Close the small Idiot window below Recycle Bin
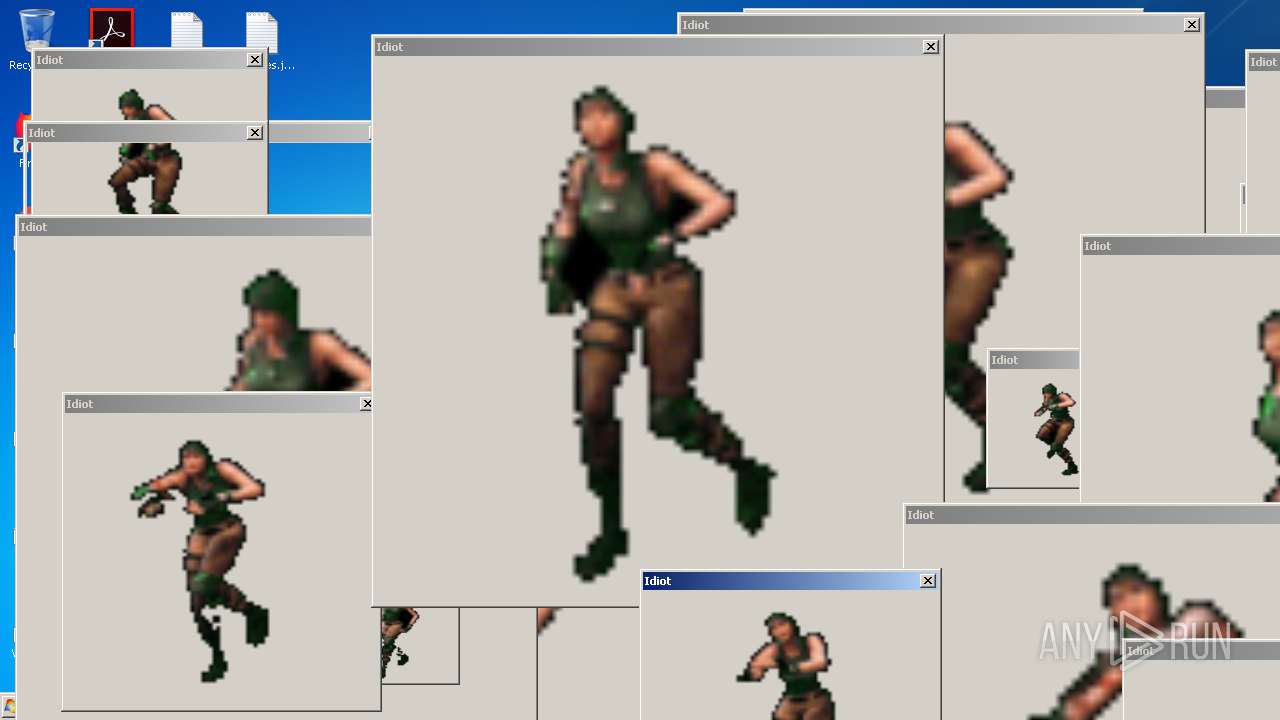Screen dimensions: 1280x720 [x=255, y=60]
